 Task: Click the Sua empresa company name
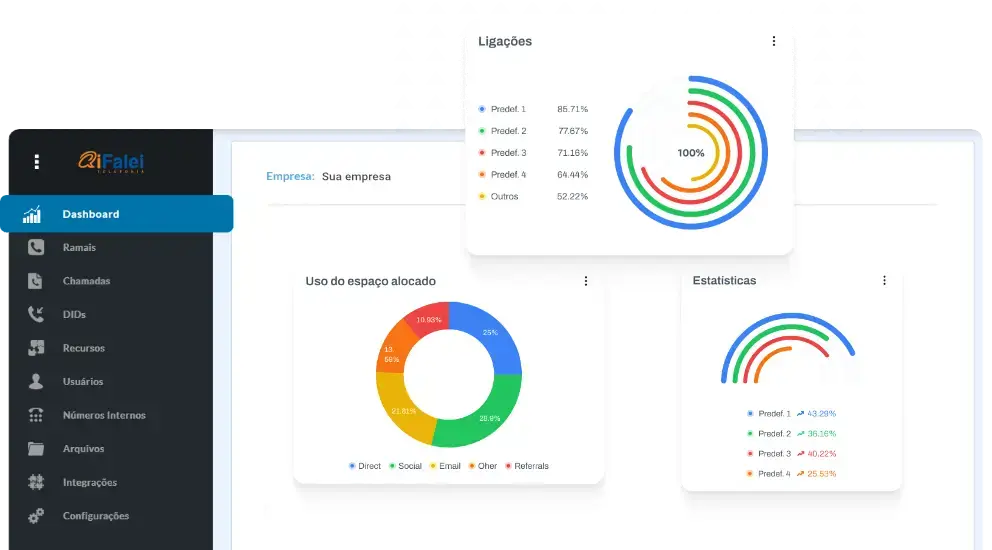click(x=356, y=177)
